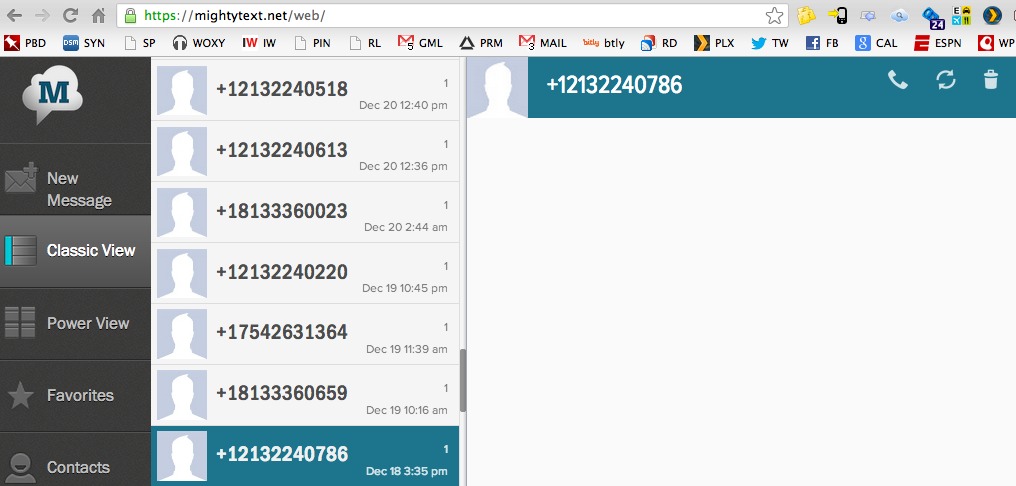The height and width of the screenshot is (486, 1016).
Task: Delete conversation using trash icon
Action: (x=990, y=80)
